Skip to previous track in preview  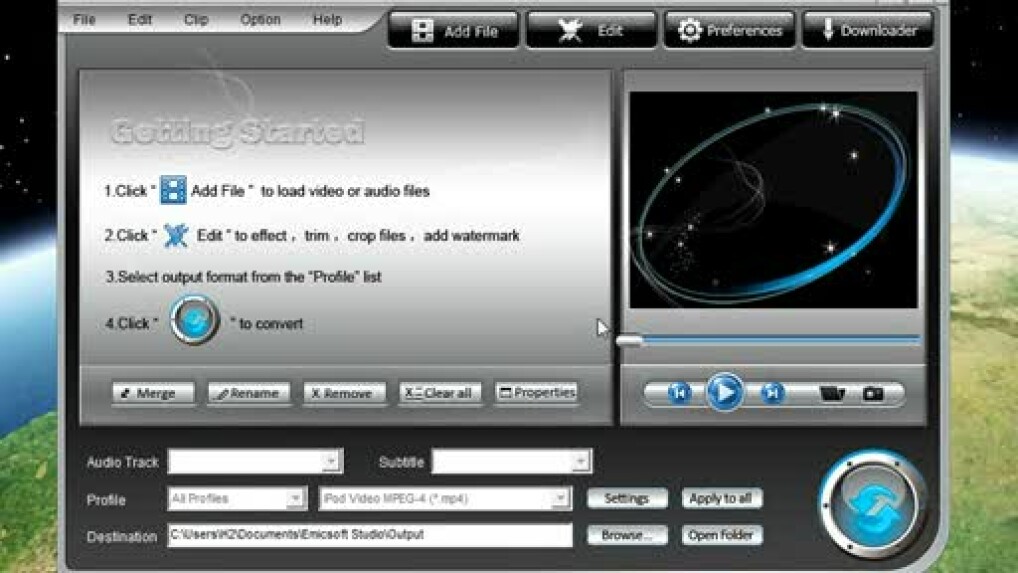pos(679,393)
